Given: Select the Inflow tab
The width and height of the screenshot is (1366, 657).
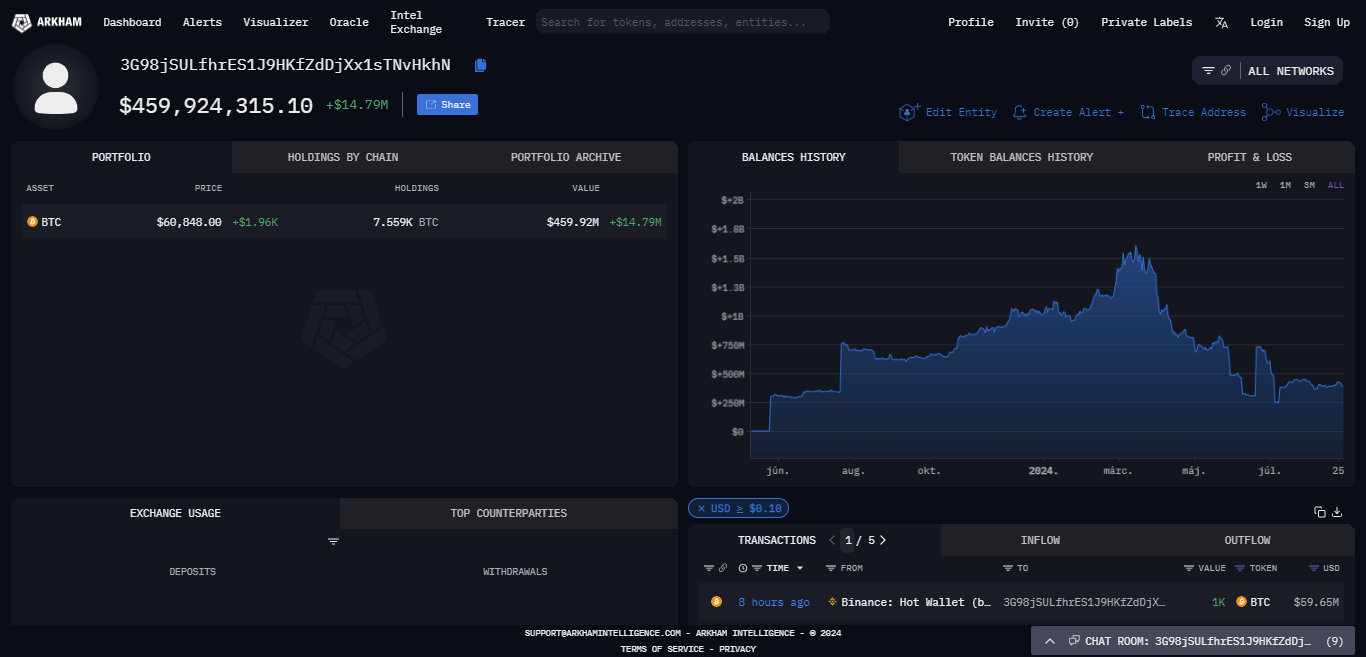Looking at the screenshot, I should [1040, 540].
